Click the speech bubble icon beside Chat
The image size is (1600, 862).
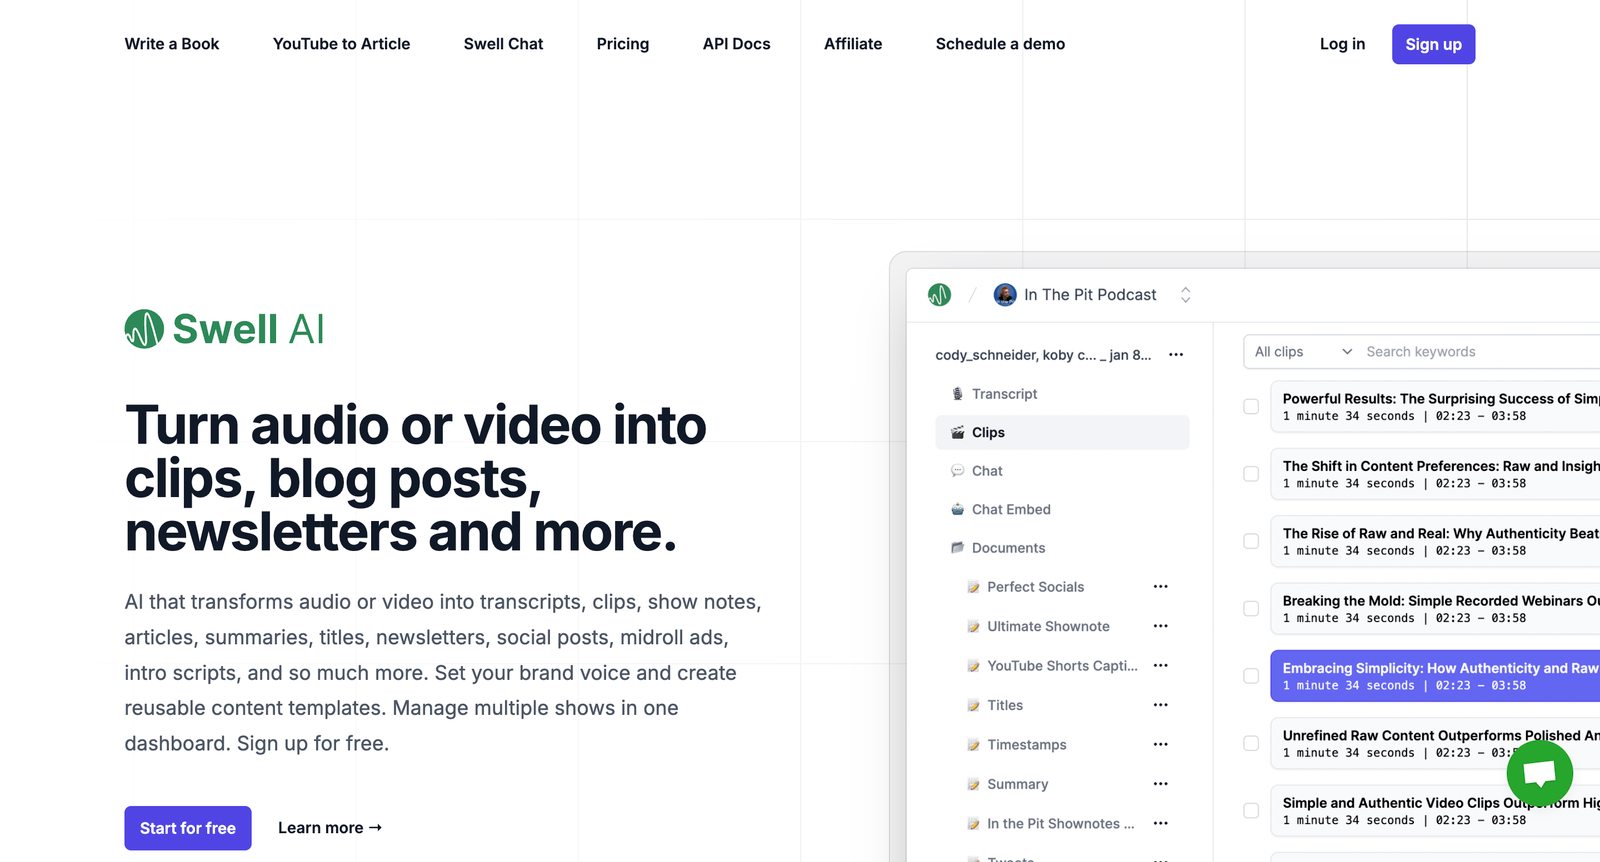coord(957,471)
